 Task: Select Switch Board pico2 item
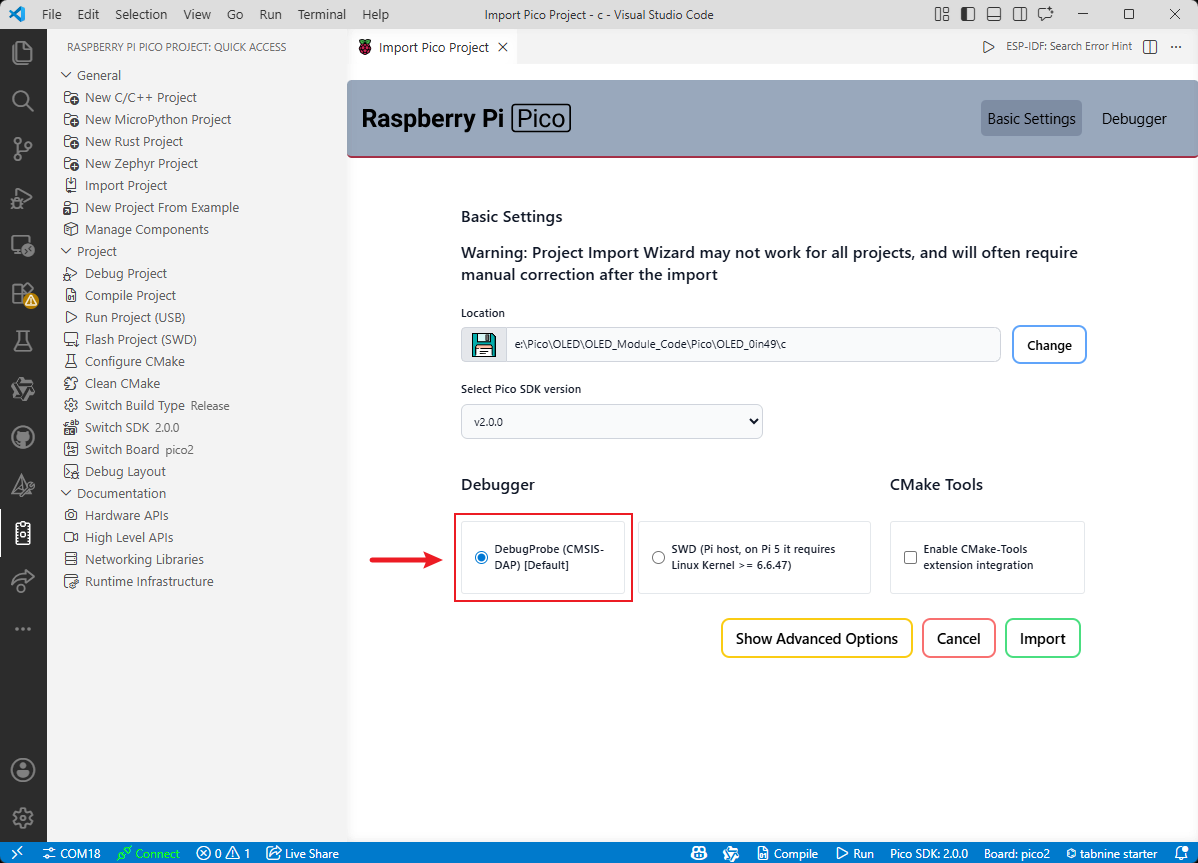[138, 449]
